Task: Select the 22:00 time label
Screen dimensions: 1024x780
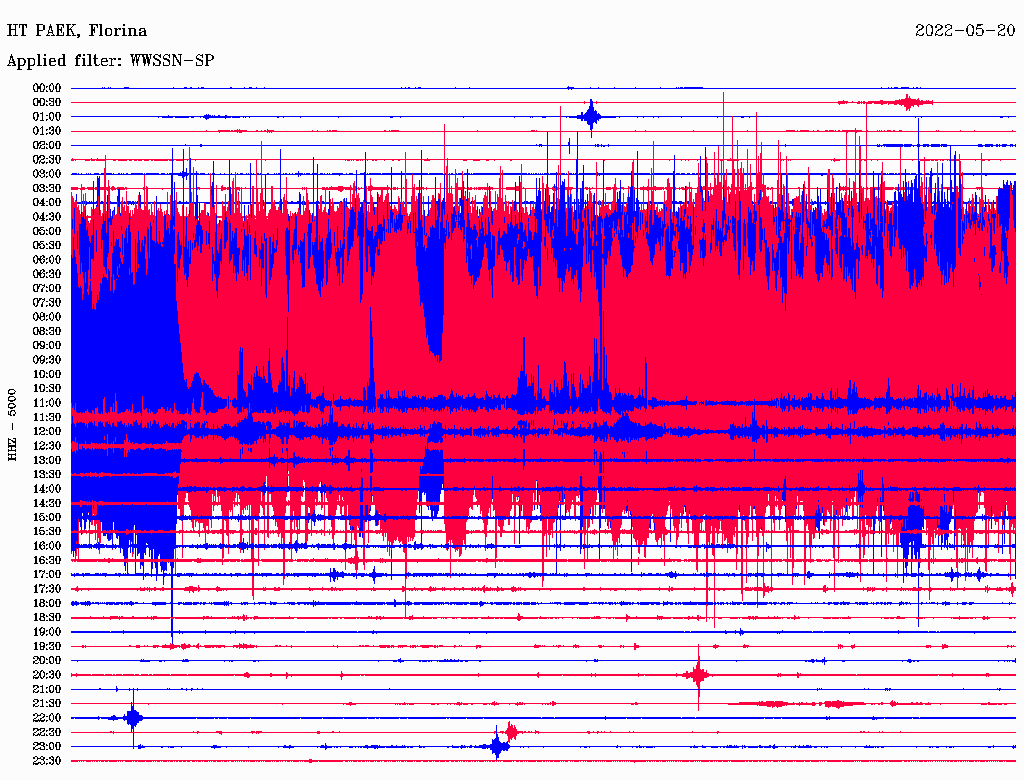Action: (47, 719)
